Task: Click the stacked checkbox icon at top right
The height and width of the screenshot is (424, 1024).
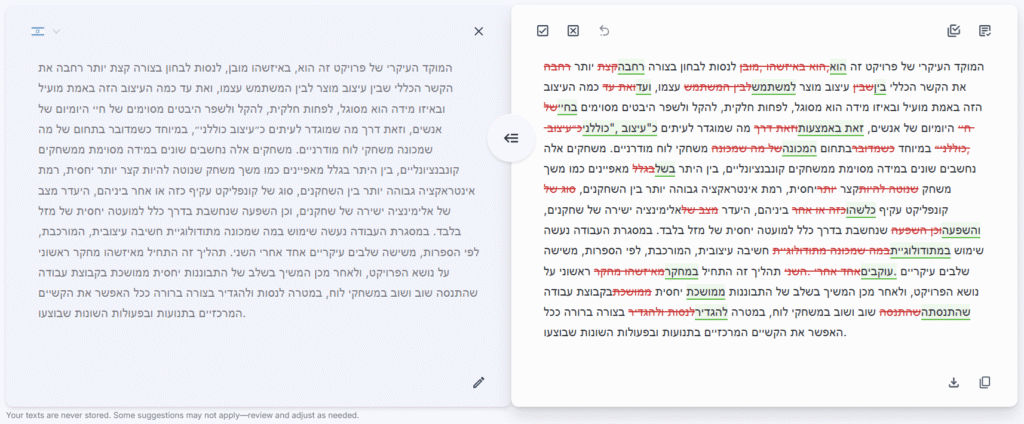Action: [953, 31]
